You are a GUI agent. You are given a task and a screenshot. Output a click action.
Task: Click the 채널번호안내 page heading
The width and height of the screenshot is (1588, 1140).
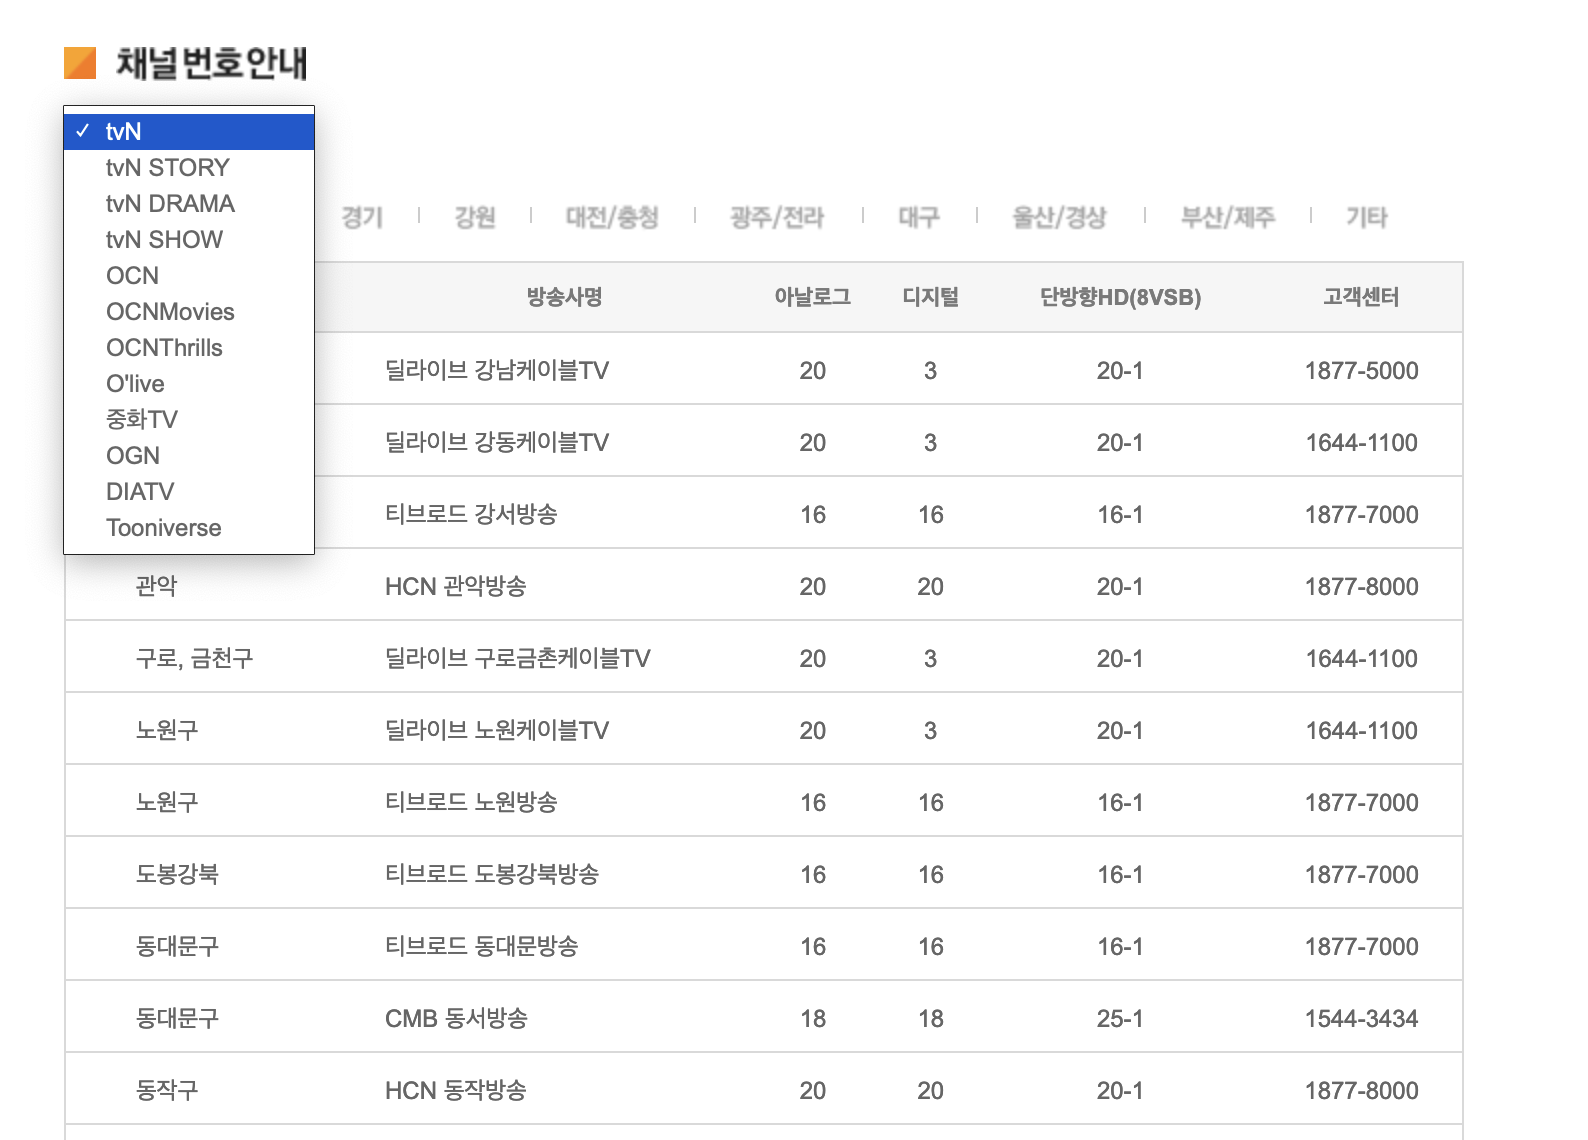211,63
